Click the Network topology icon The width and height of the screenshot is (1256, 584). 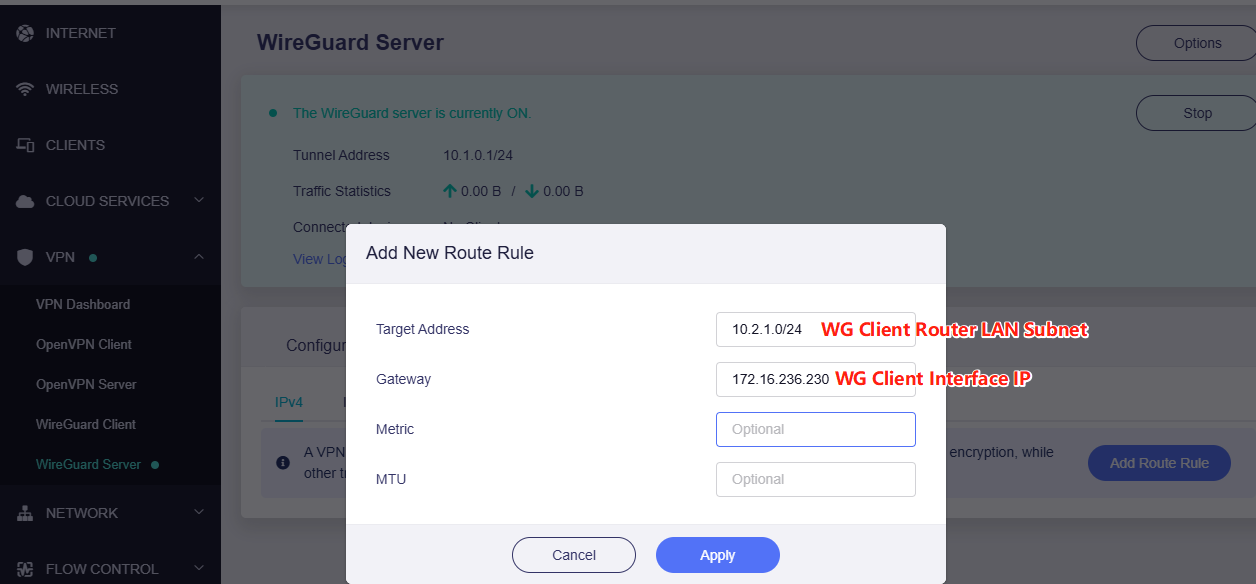[25, 513]
